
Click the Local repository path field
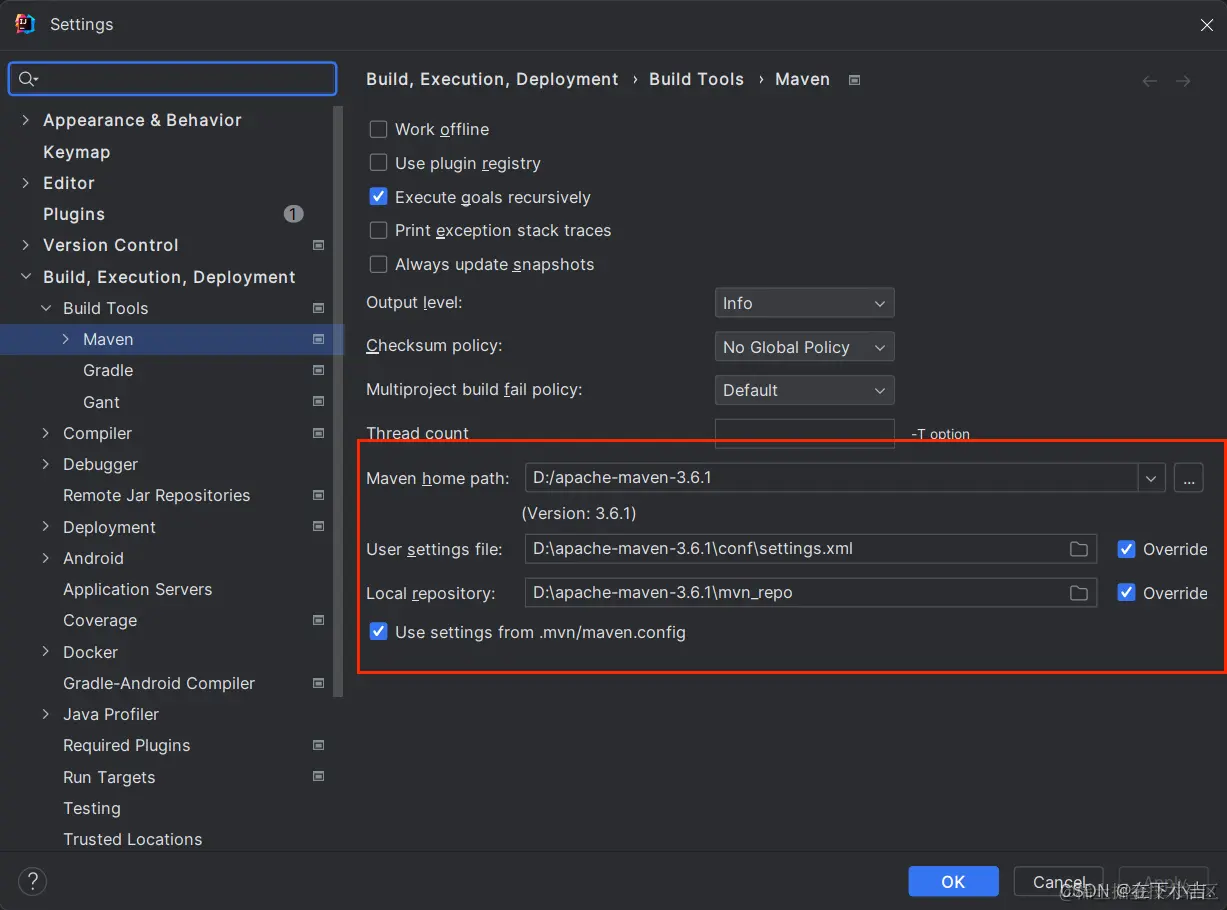click(810, 593)
